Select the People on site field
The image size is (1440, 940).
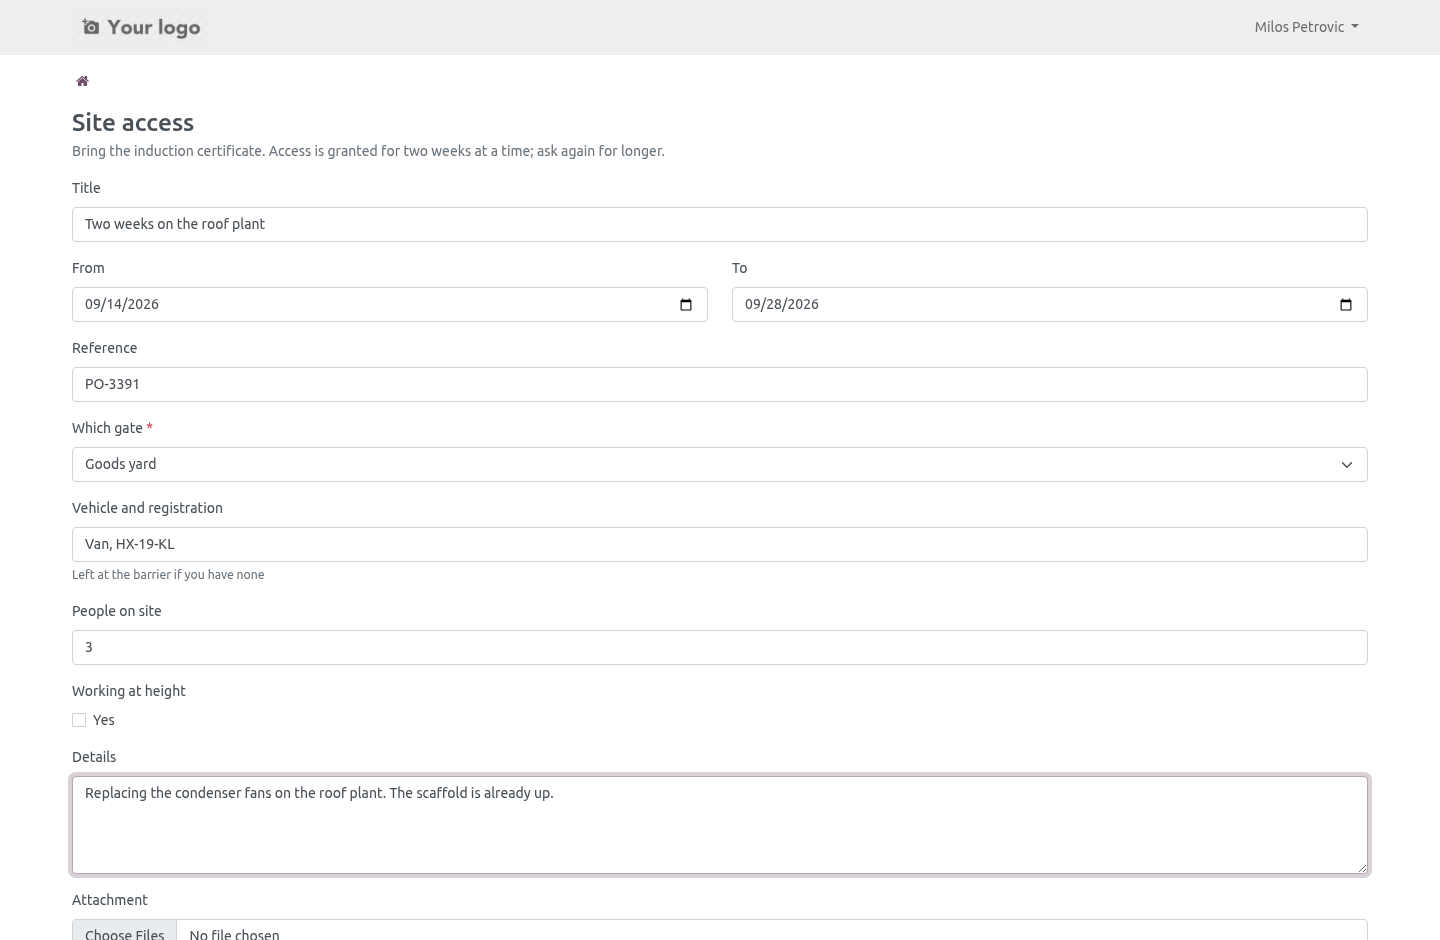pyautogui.click(x=720, y=647)
